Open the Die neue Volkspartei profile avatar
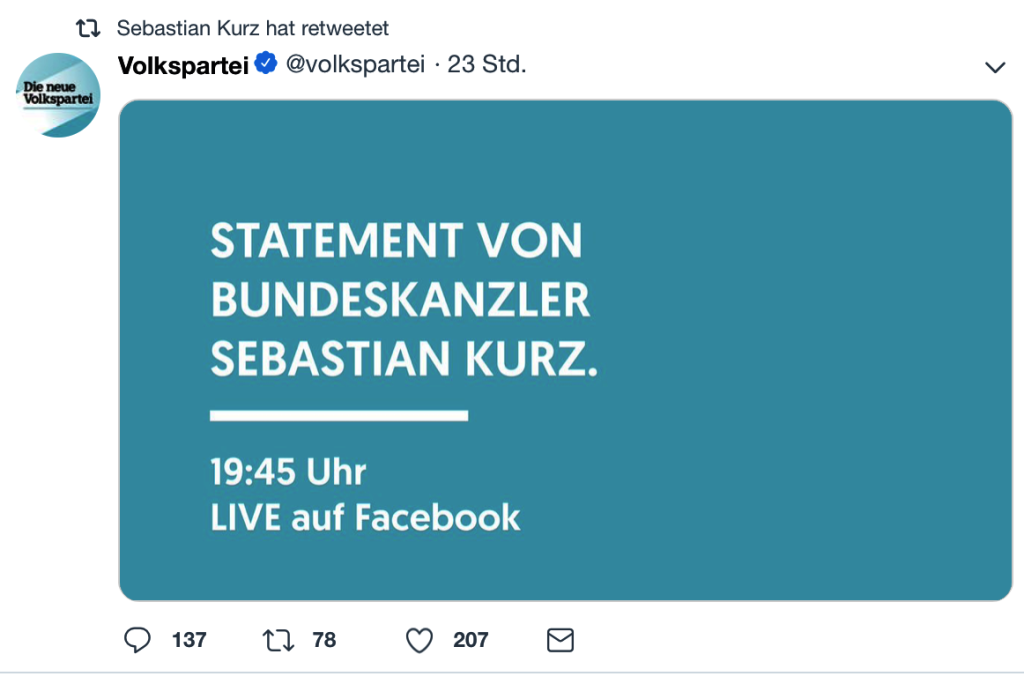The width and height of the screenshot is (1024, 684). pyautogui.click(x=59, y=95)
